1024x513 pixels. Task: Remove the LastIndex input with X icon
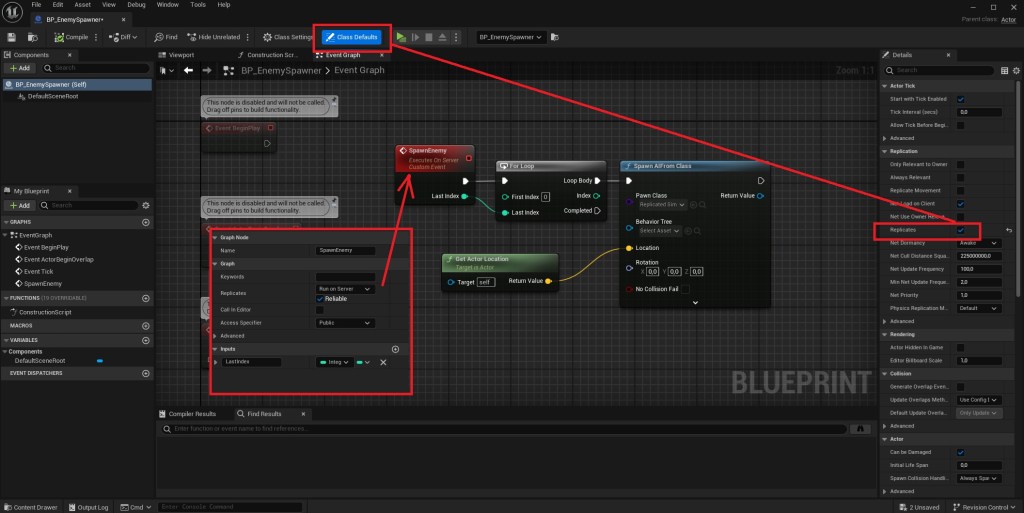click(383, 362)
